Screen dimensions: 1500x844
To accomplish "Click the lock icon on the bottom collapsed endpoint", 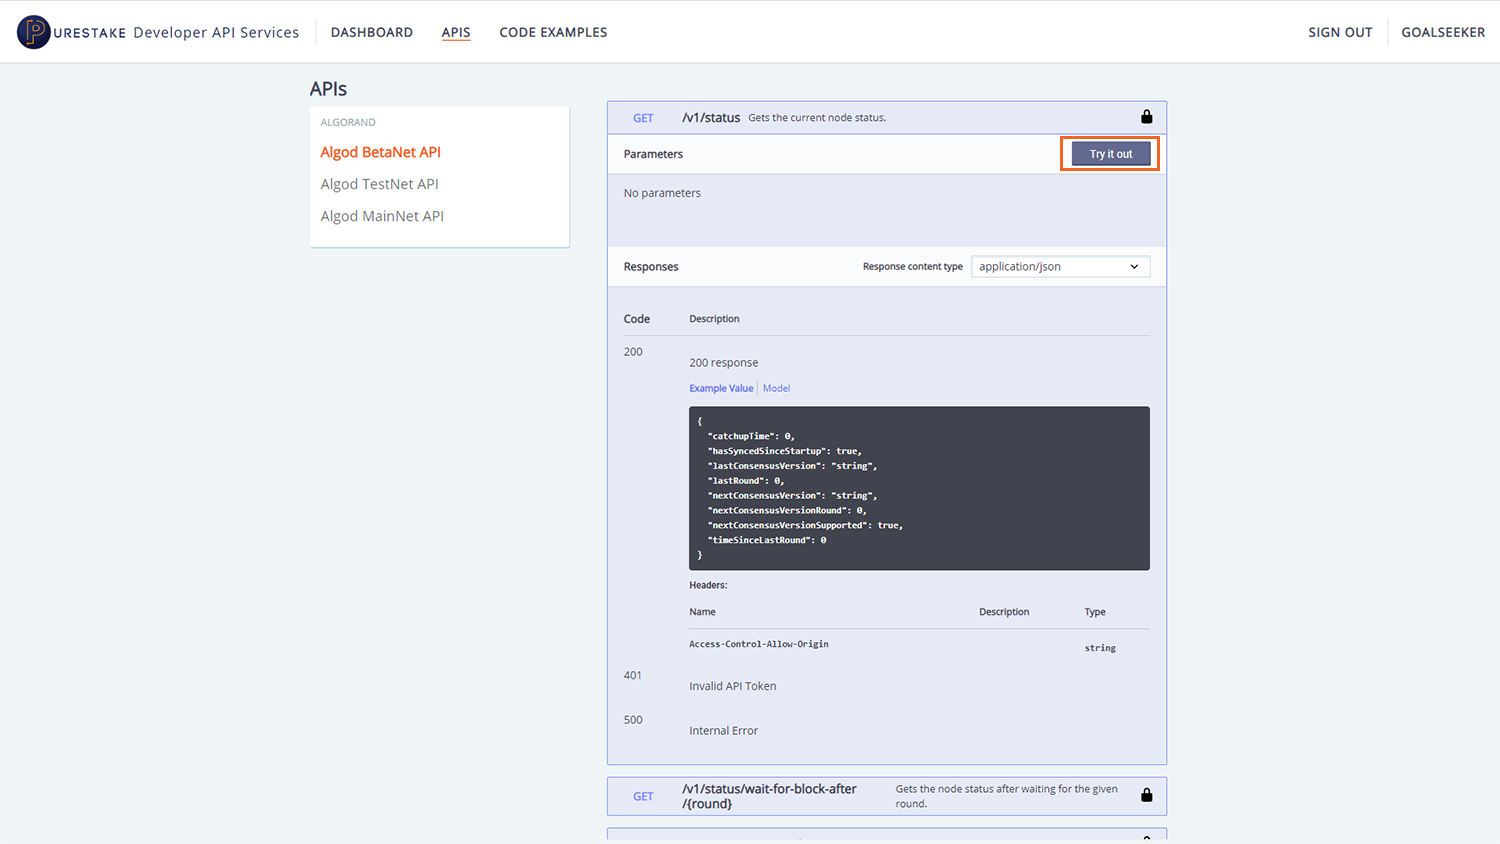I will pos(1147,838).
